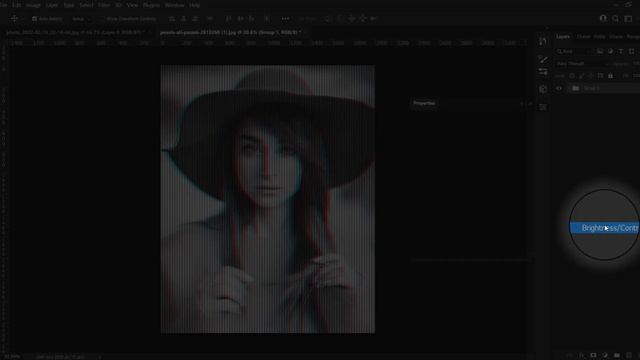Screen dimensions: 640x360
Task: Open the Image menu
Action: click(x=33, y=5)
